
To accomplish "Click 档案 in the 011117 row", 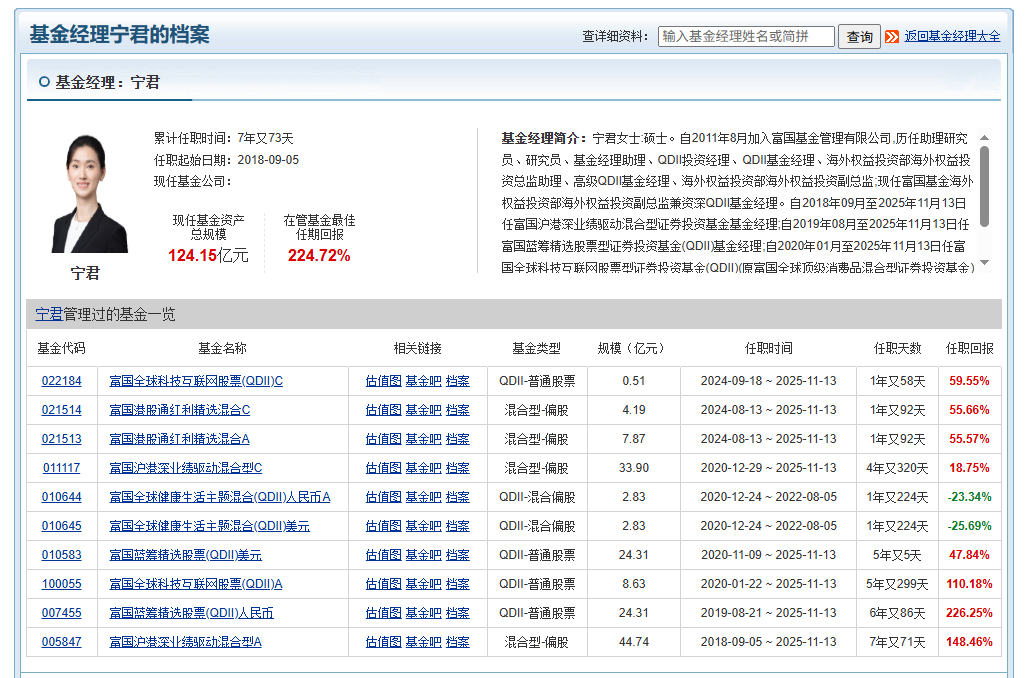I will [458, 468].
